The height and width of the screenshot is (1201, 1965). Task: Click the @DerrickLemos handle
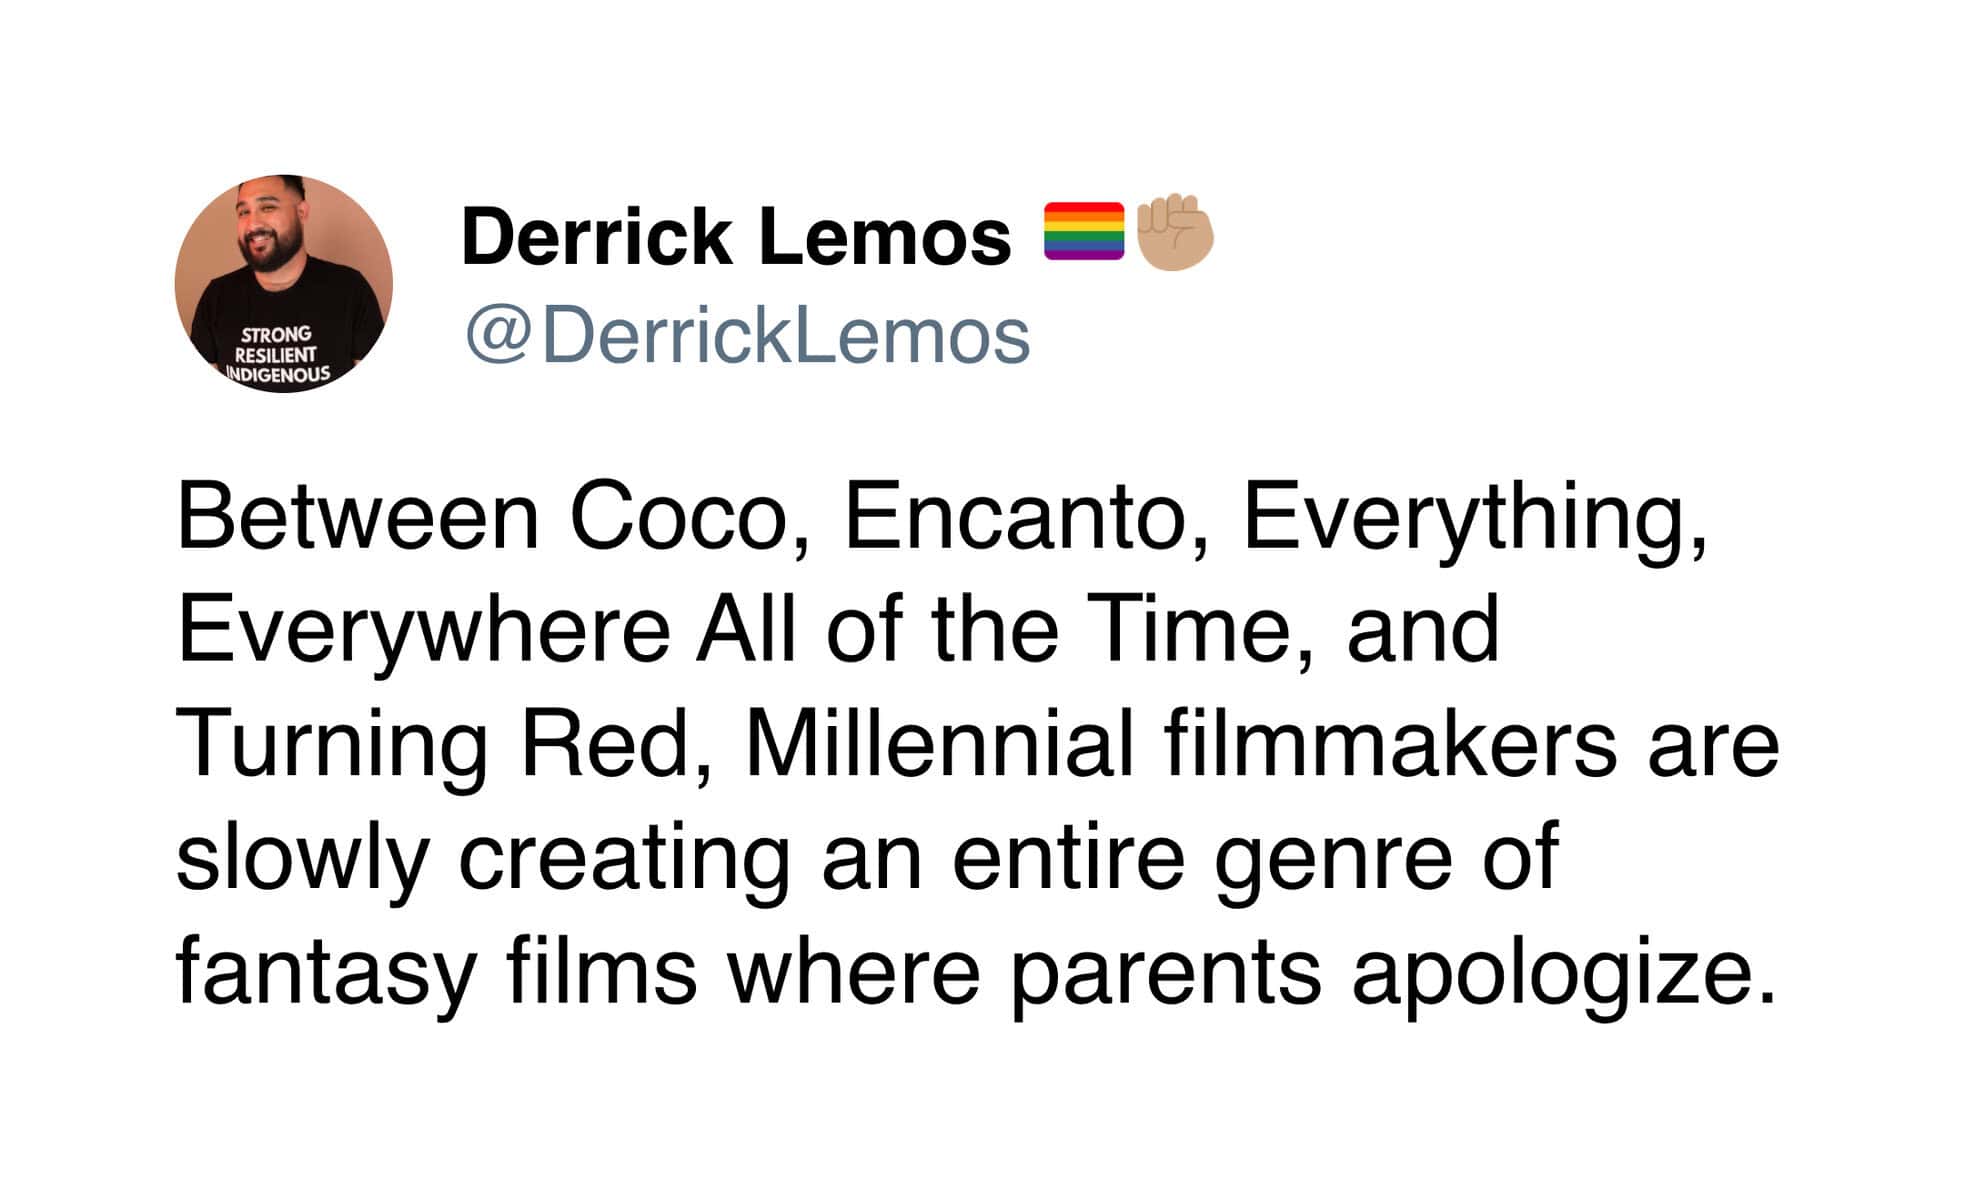click(x=747, y=336)
